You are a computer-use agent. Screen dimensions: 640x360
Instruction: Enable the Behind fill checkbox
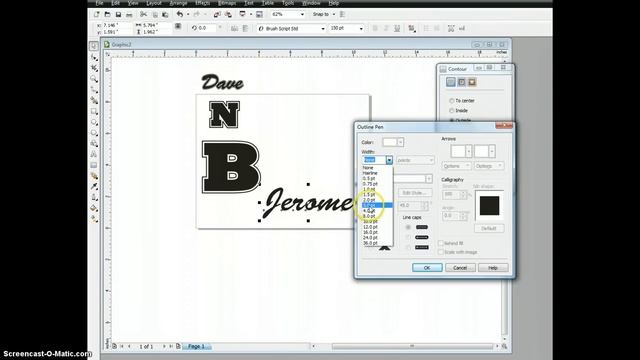[x=441, y=243]
